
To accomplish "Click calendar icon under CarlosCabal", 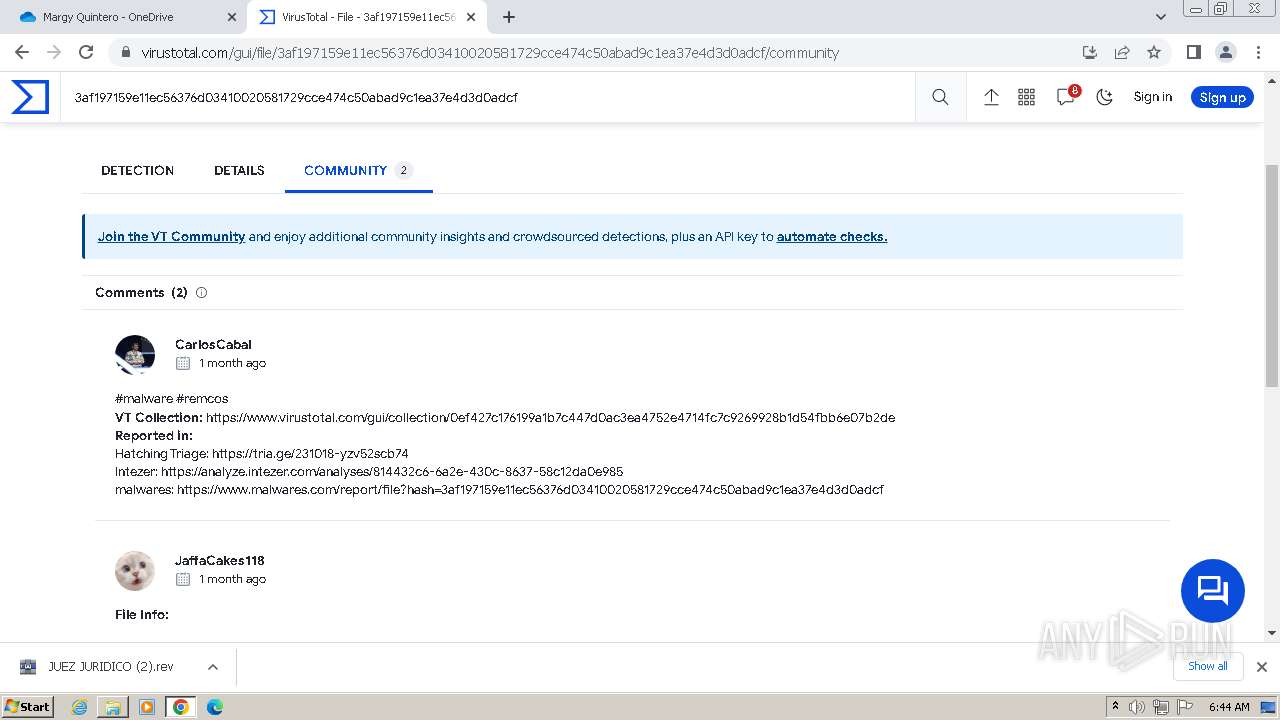I will (x=183, y=363).
